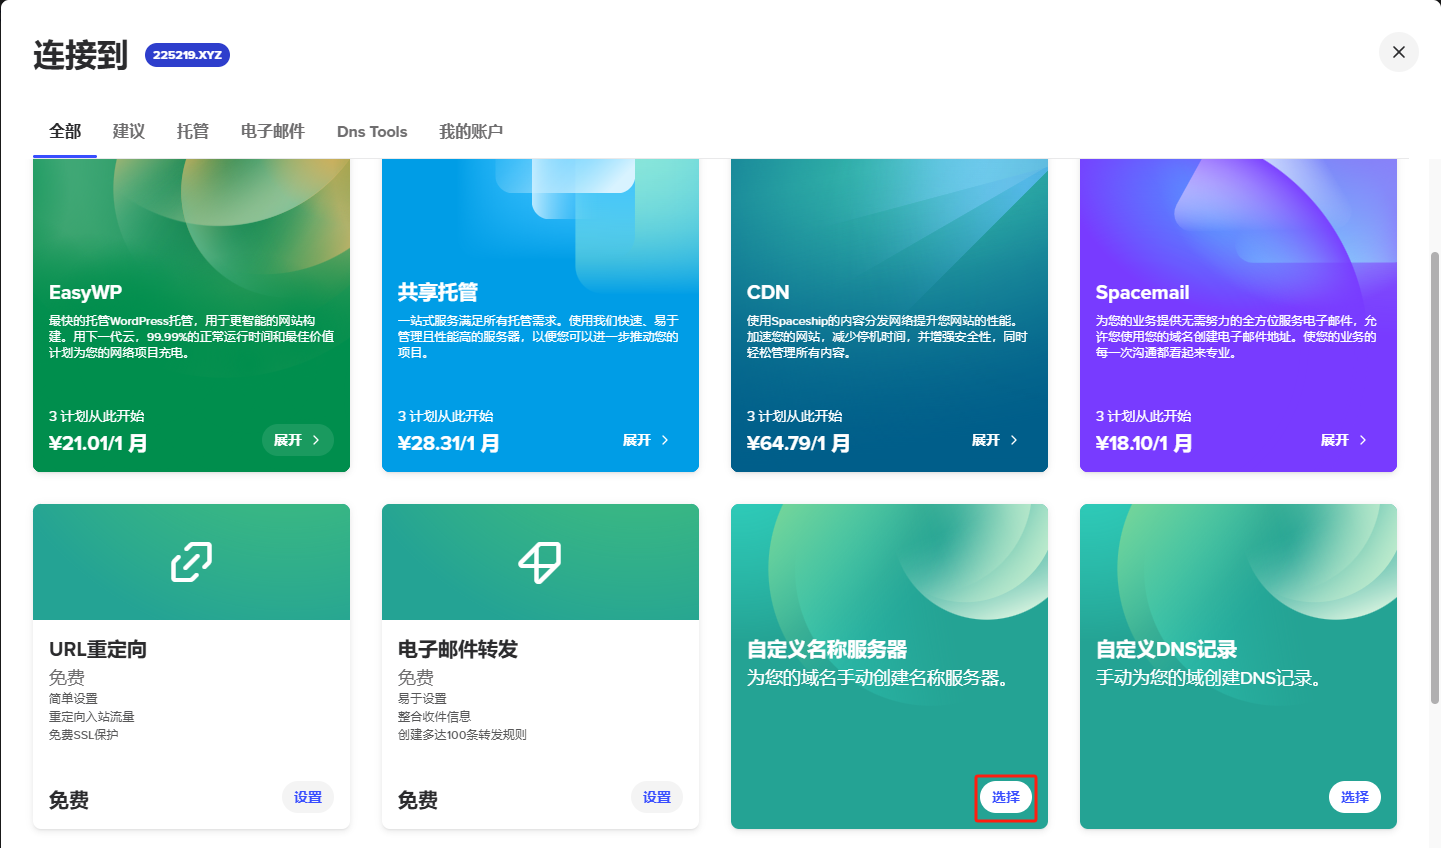
Task: Switch to the 全部 tab
Action: click(x=65, y=131)
